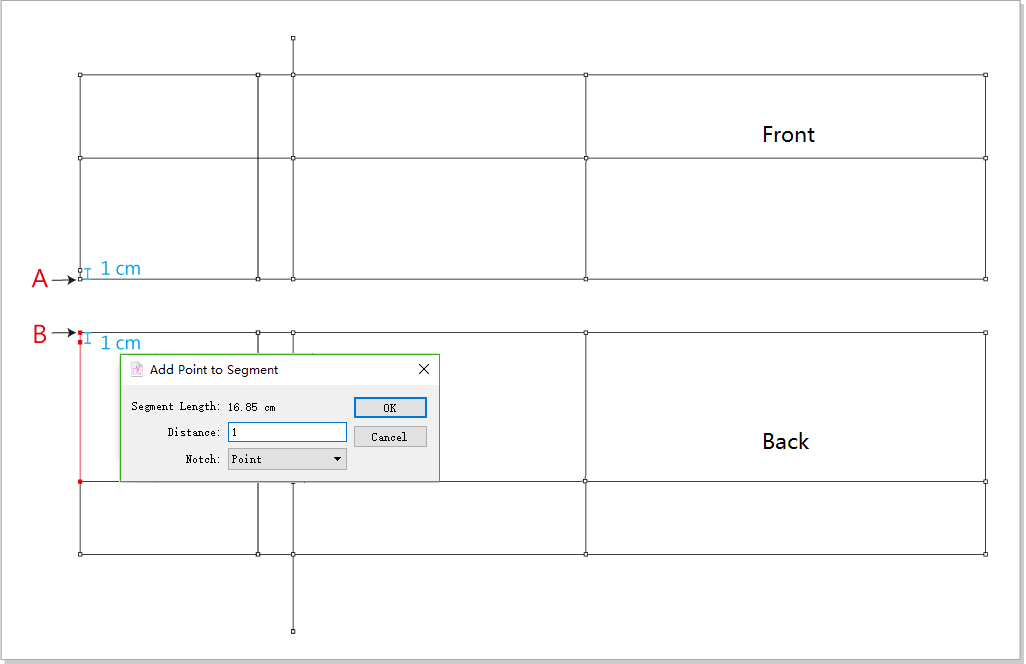Click the red letter A marker
Viewport: 1026px width, 664px height.
coord(40,279)
